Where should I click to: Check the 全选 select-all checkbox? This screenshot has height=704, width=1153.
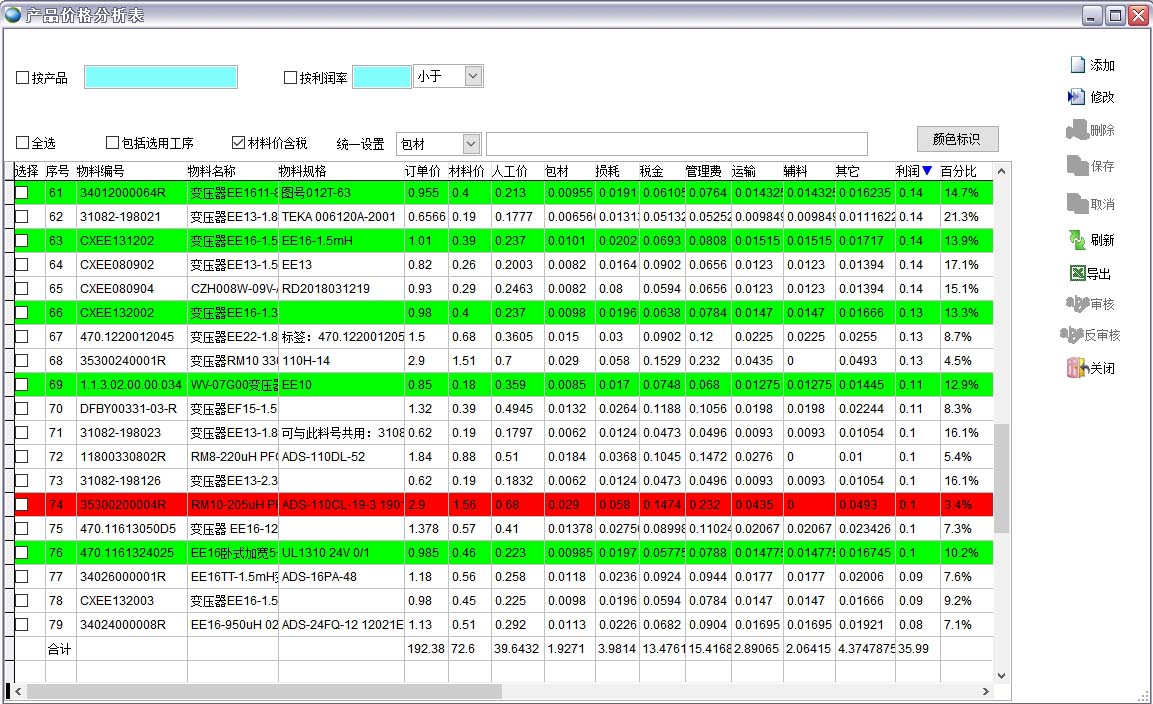click(x=23, y=143)
